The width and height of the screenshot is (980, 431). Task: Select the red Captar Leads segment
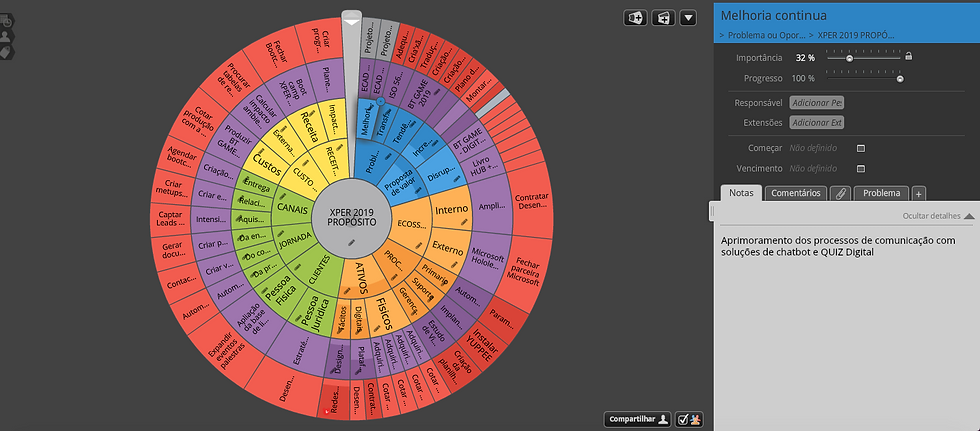[170, 219]
